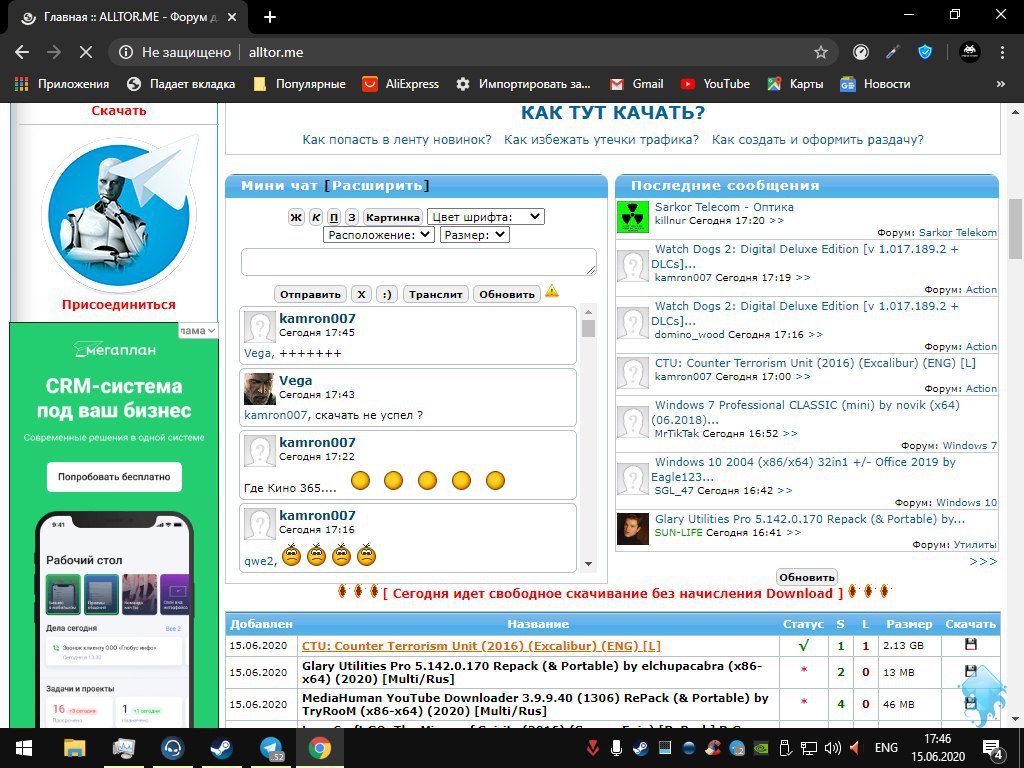1024x768 pixels.
Task: View site security info icon
Action: [126, 52]
